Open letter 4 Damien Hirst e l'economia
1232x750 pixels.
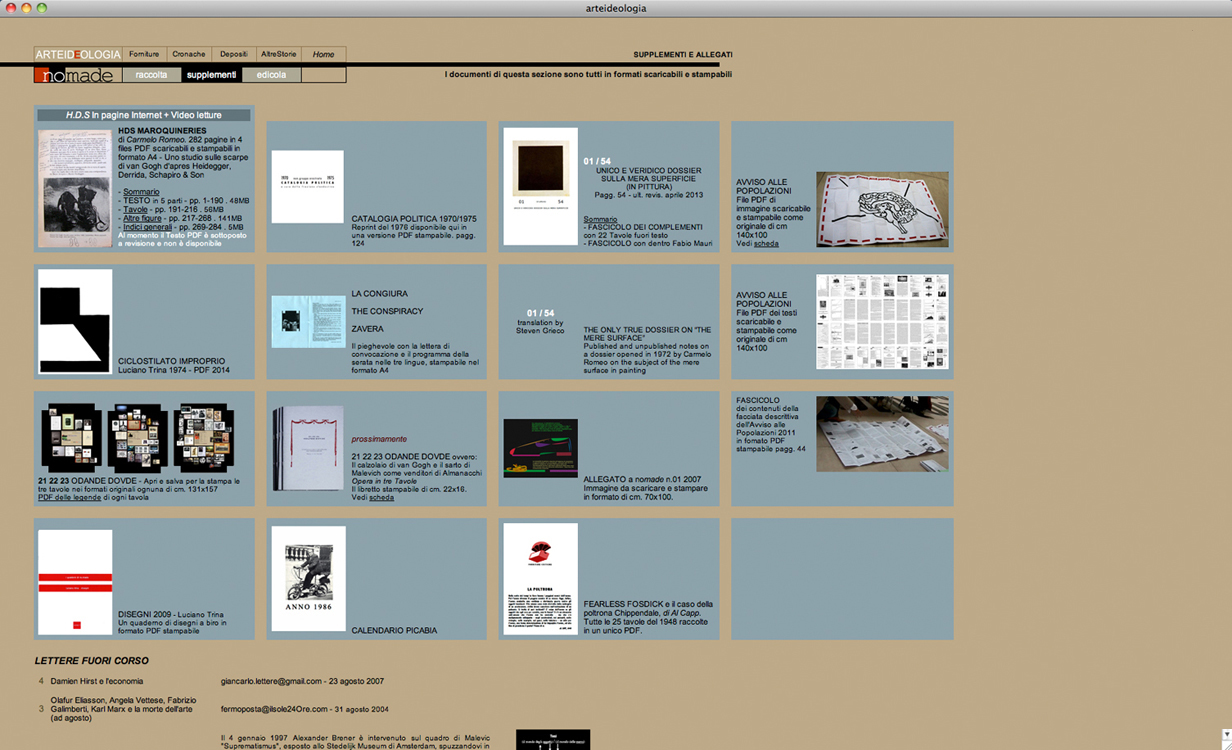coord(97,681)
